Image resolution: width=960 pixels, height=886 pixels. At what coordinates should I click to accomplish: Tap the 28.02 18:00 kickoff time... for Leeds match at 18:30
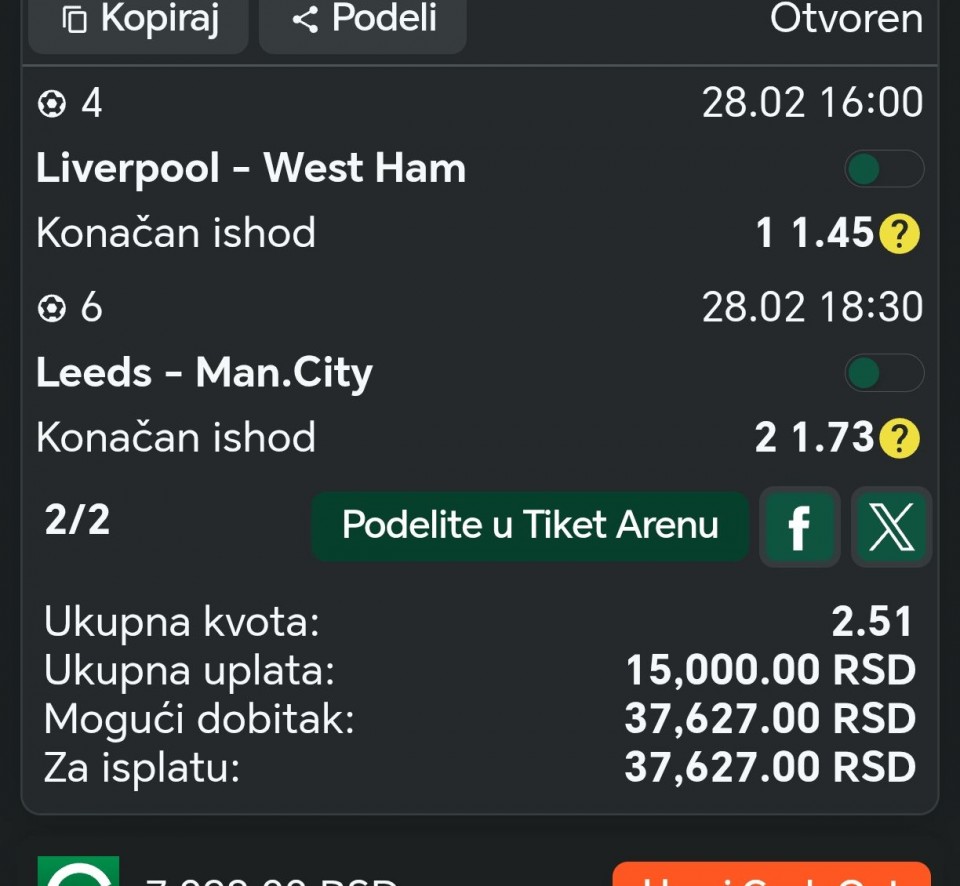tap(812, 308)
